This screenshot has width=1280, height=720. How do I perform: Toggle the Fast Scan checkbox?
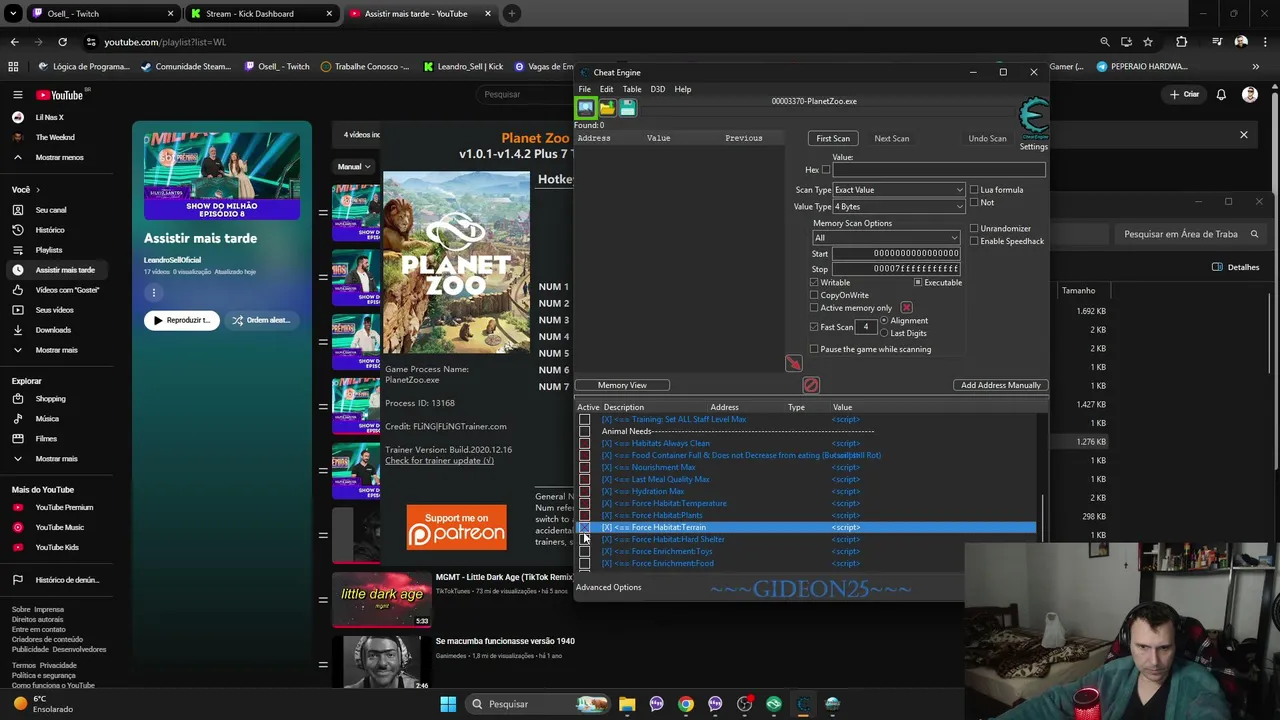coord(814,328)
